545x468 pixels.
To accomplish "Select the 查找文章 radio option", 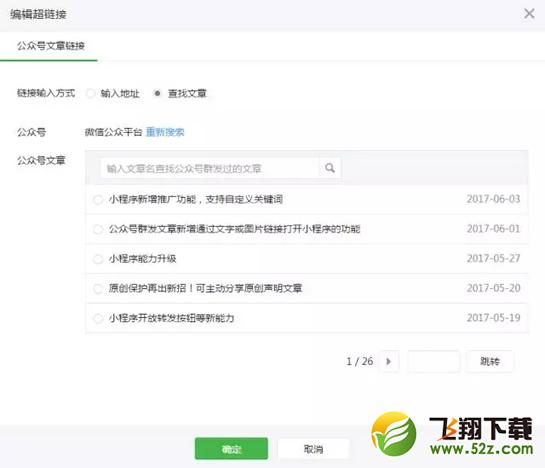I will 157,93.
